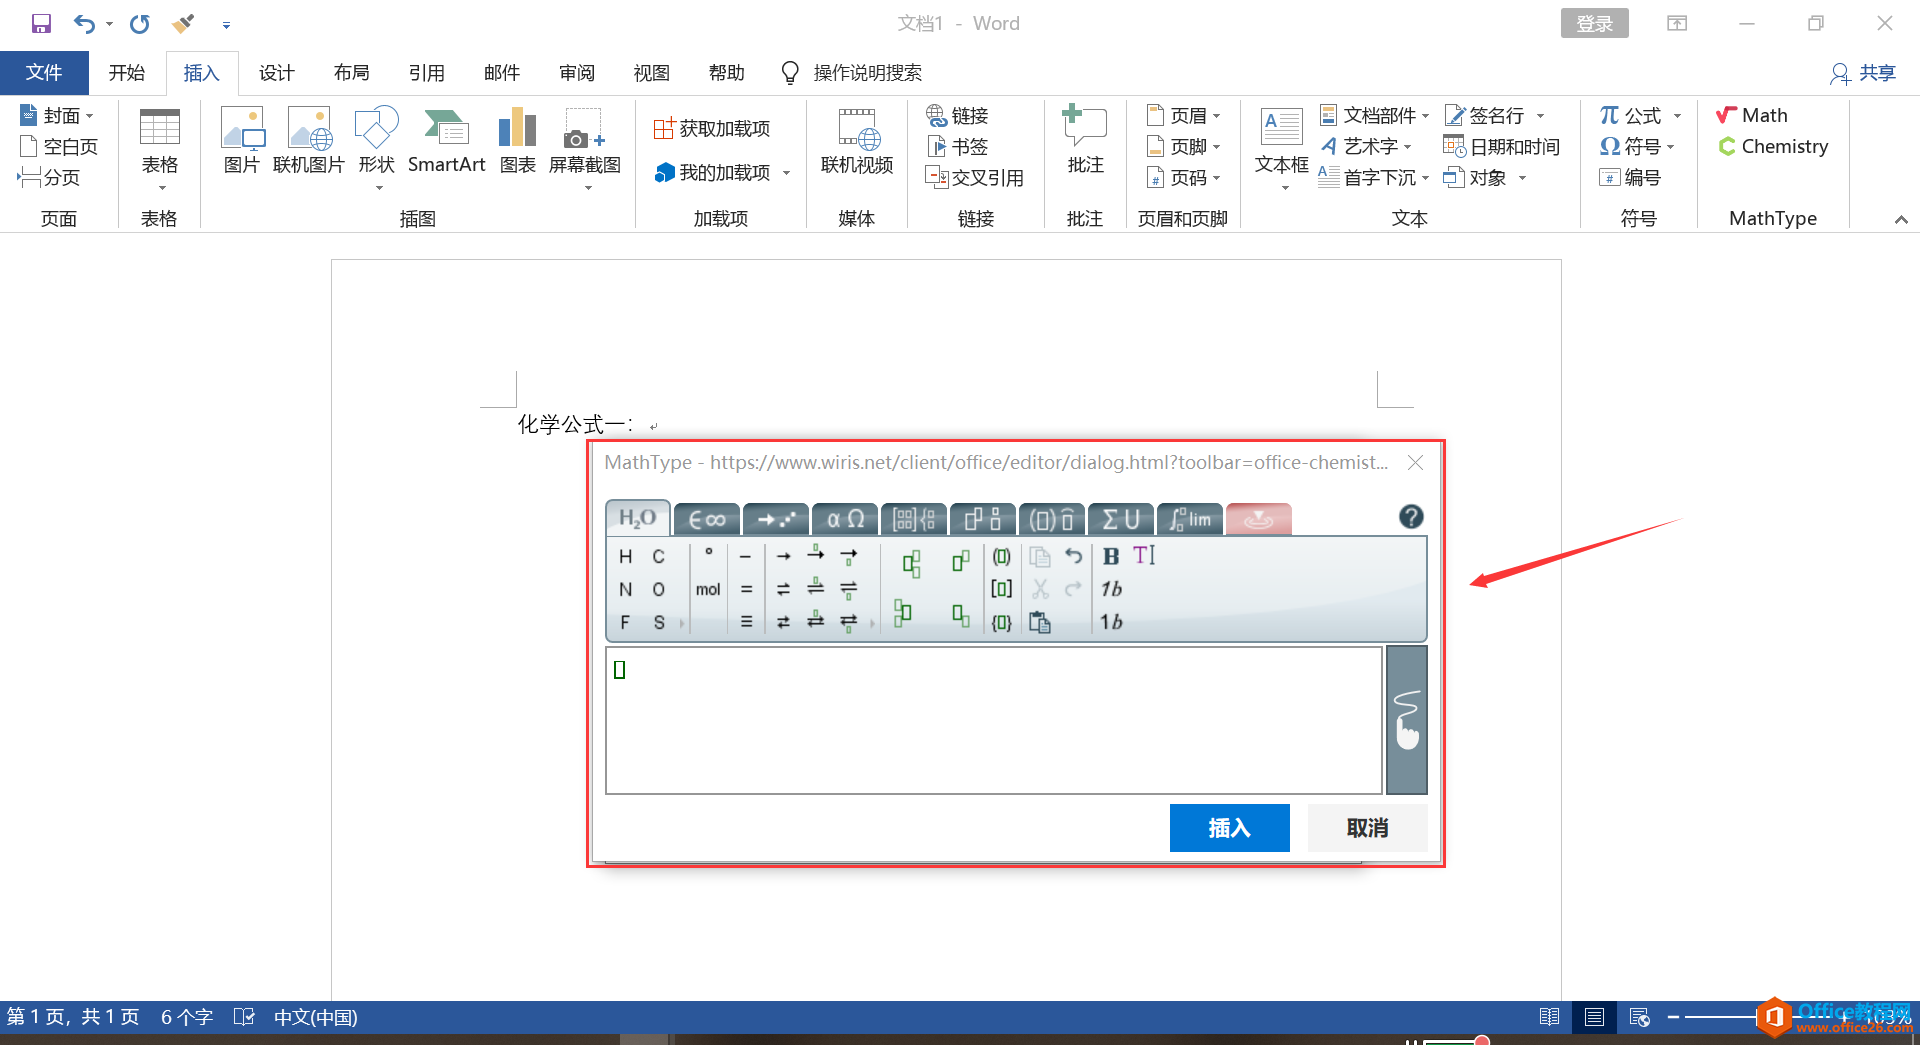
Task: Switch to the 开始 ribbon tab
Action: pyautogui.click(x=126, y=72)
